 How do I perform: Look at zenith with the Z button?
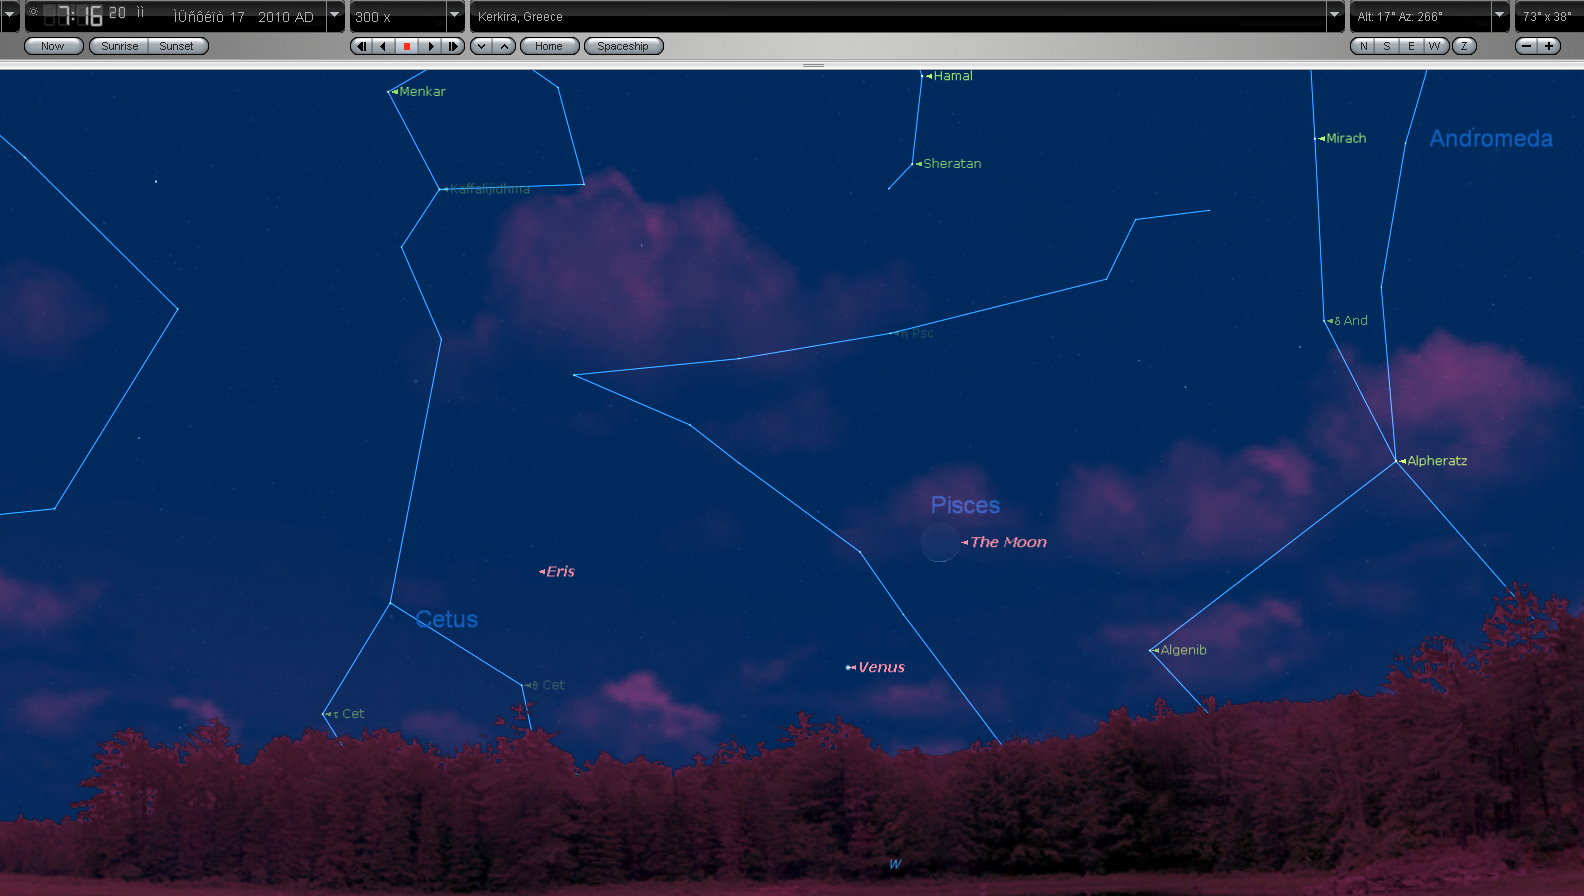click(1464, 46)
